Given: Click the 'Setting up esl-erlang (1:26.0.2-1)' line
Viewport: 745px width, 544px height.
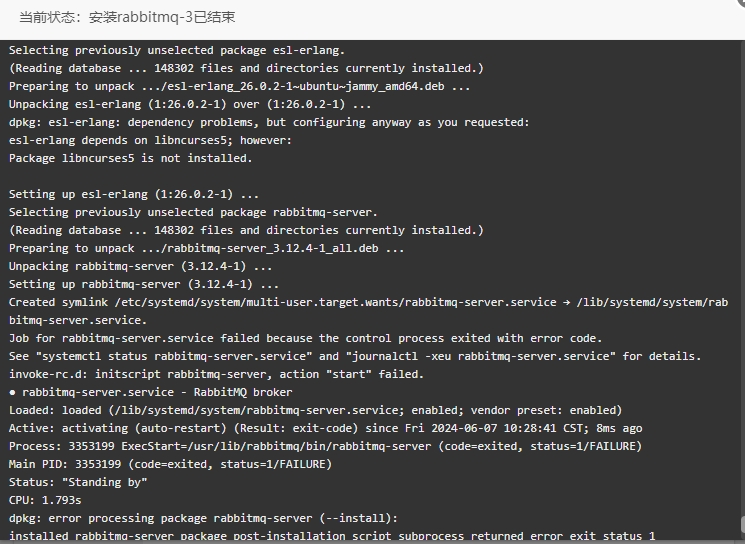Looking at the screenshot, I should 134,194.
